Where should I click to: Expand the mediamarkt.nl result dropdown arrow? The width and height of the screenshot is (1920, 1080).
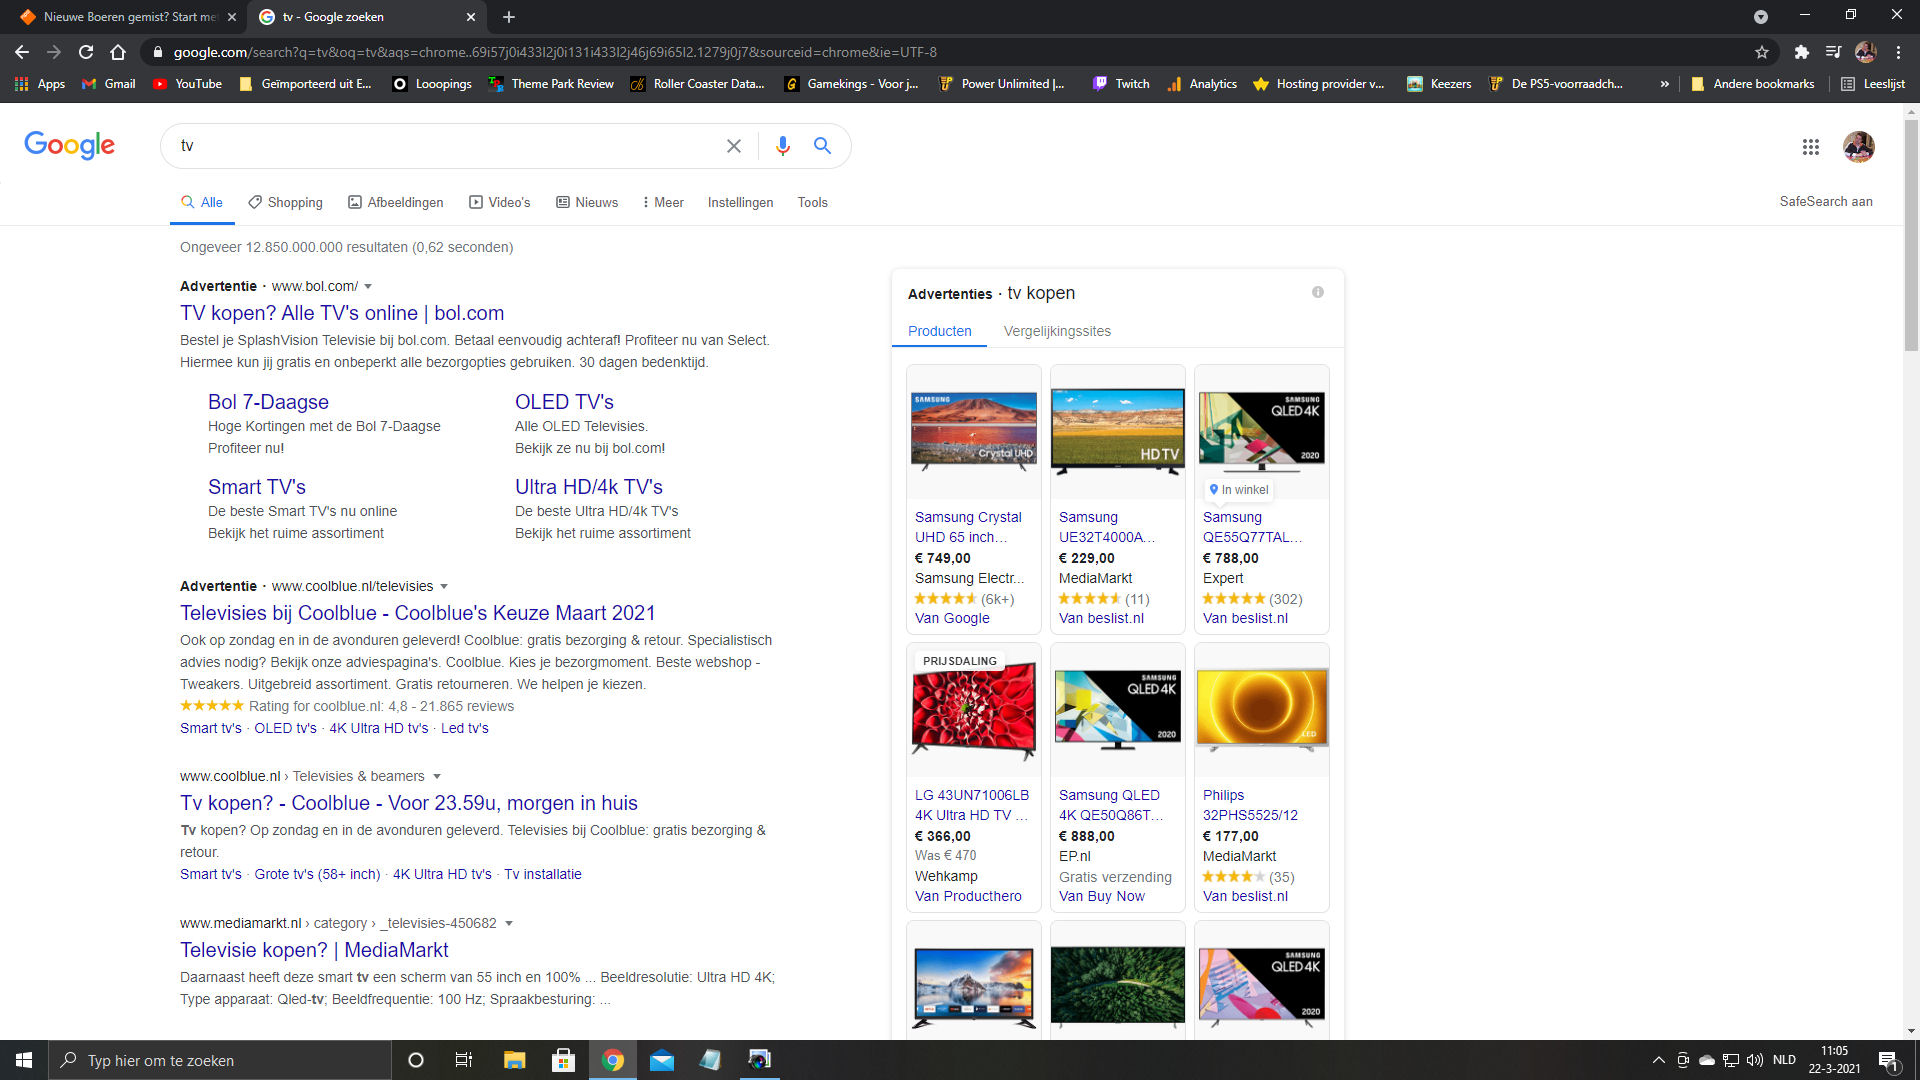pyautogui.click(x=509, y=923)
